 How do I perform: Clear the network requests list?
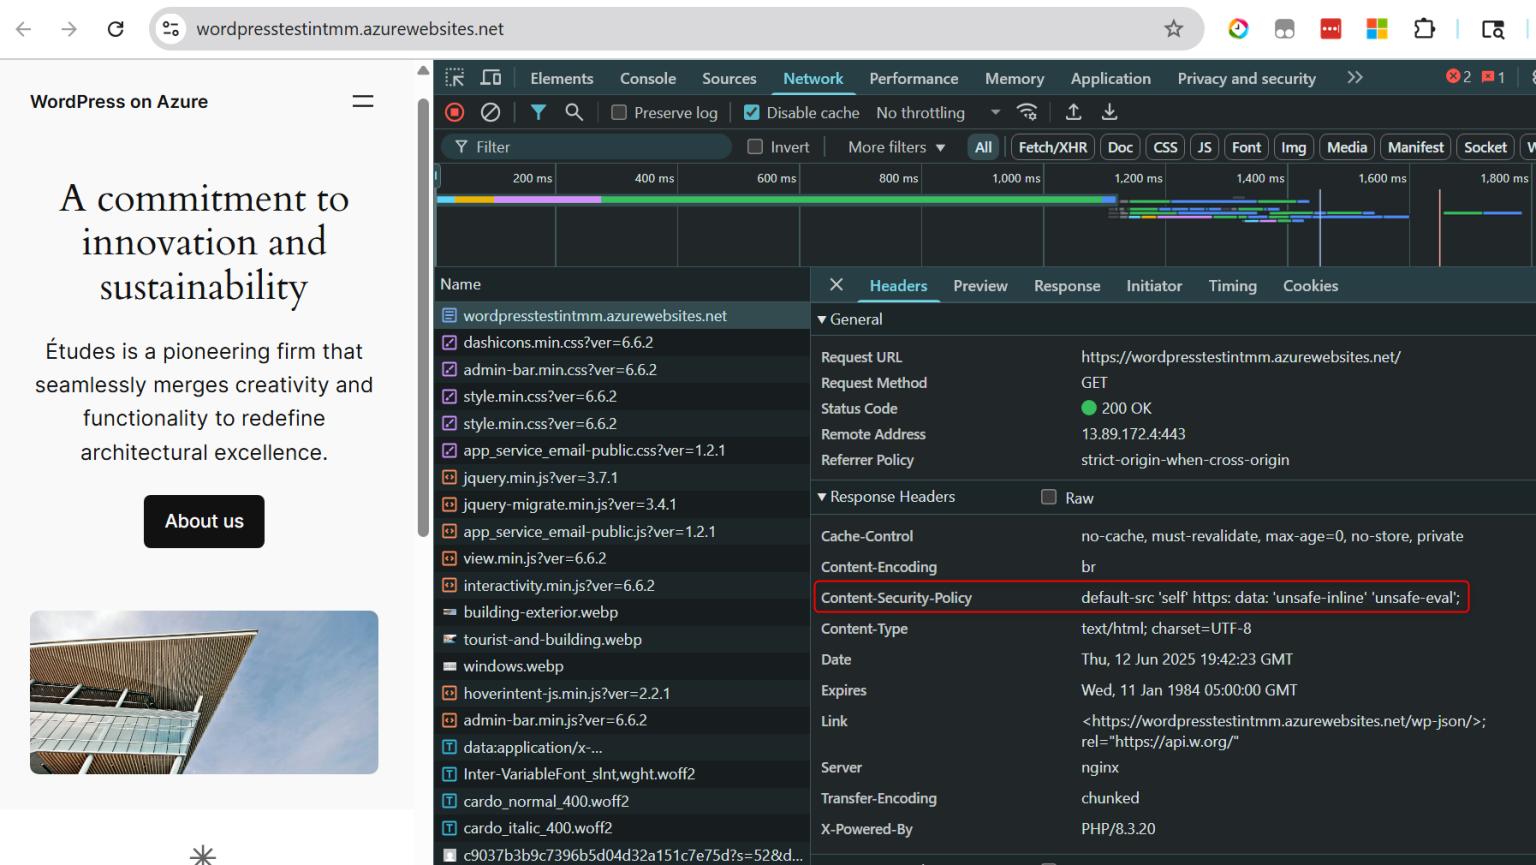click(x=490, y=112)
